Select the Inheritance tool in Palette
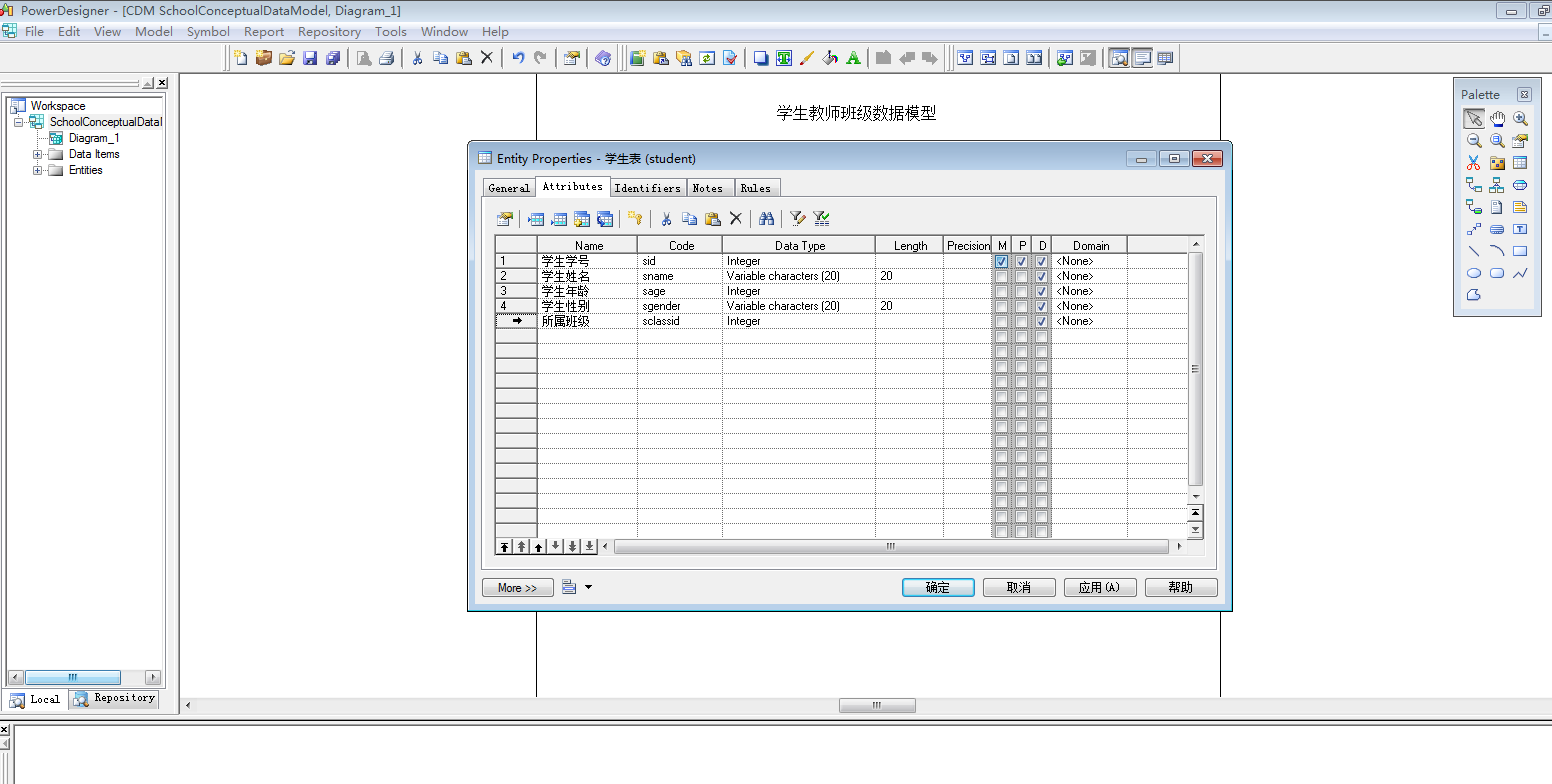1552x784 pixels. [x=1497, y=185]
